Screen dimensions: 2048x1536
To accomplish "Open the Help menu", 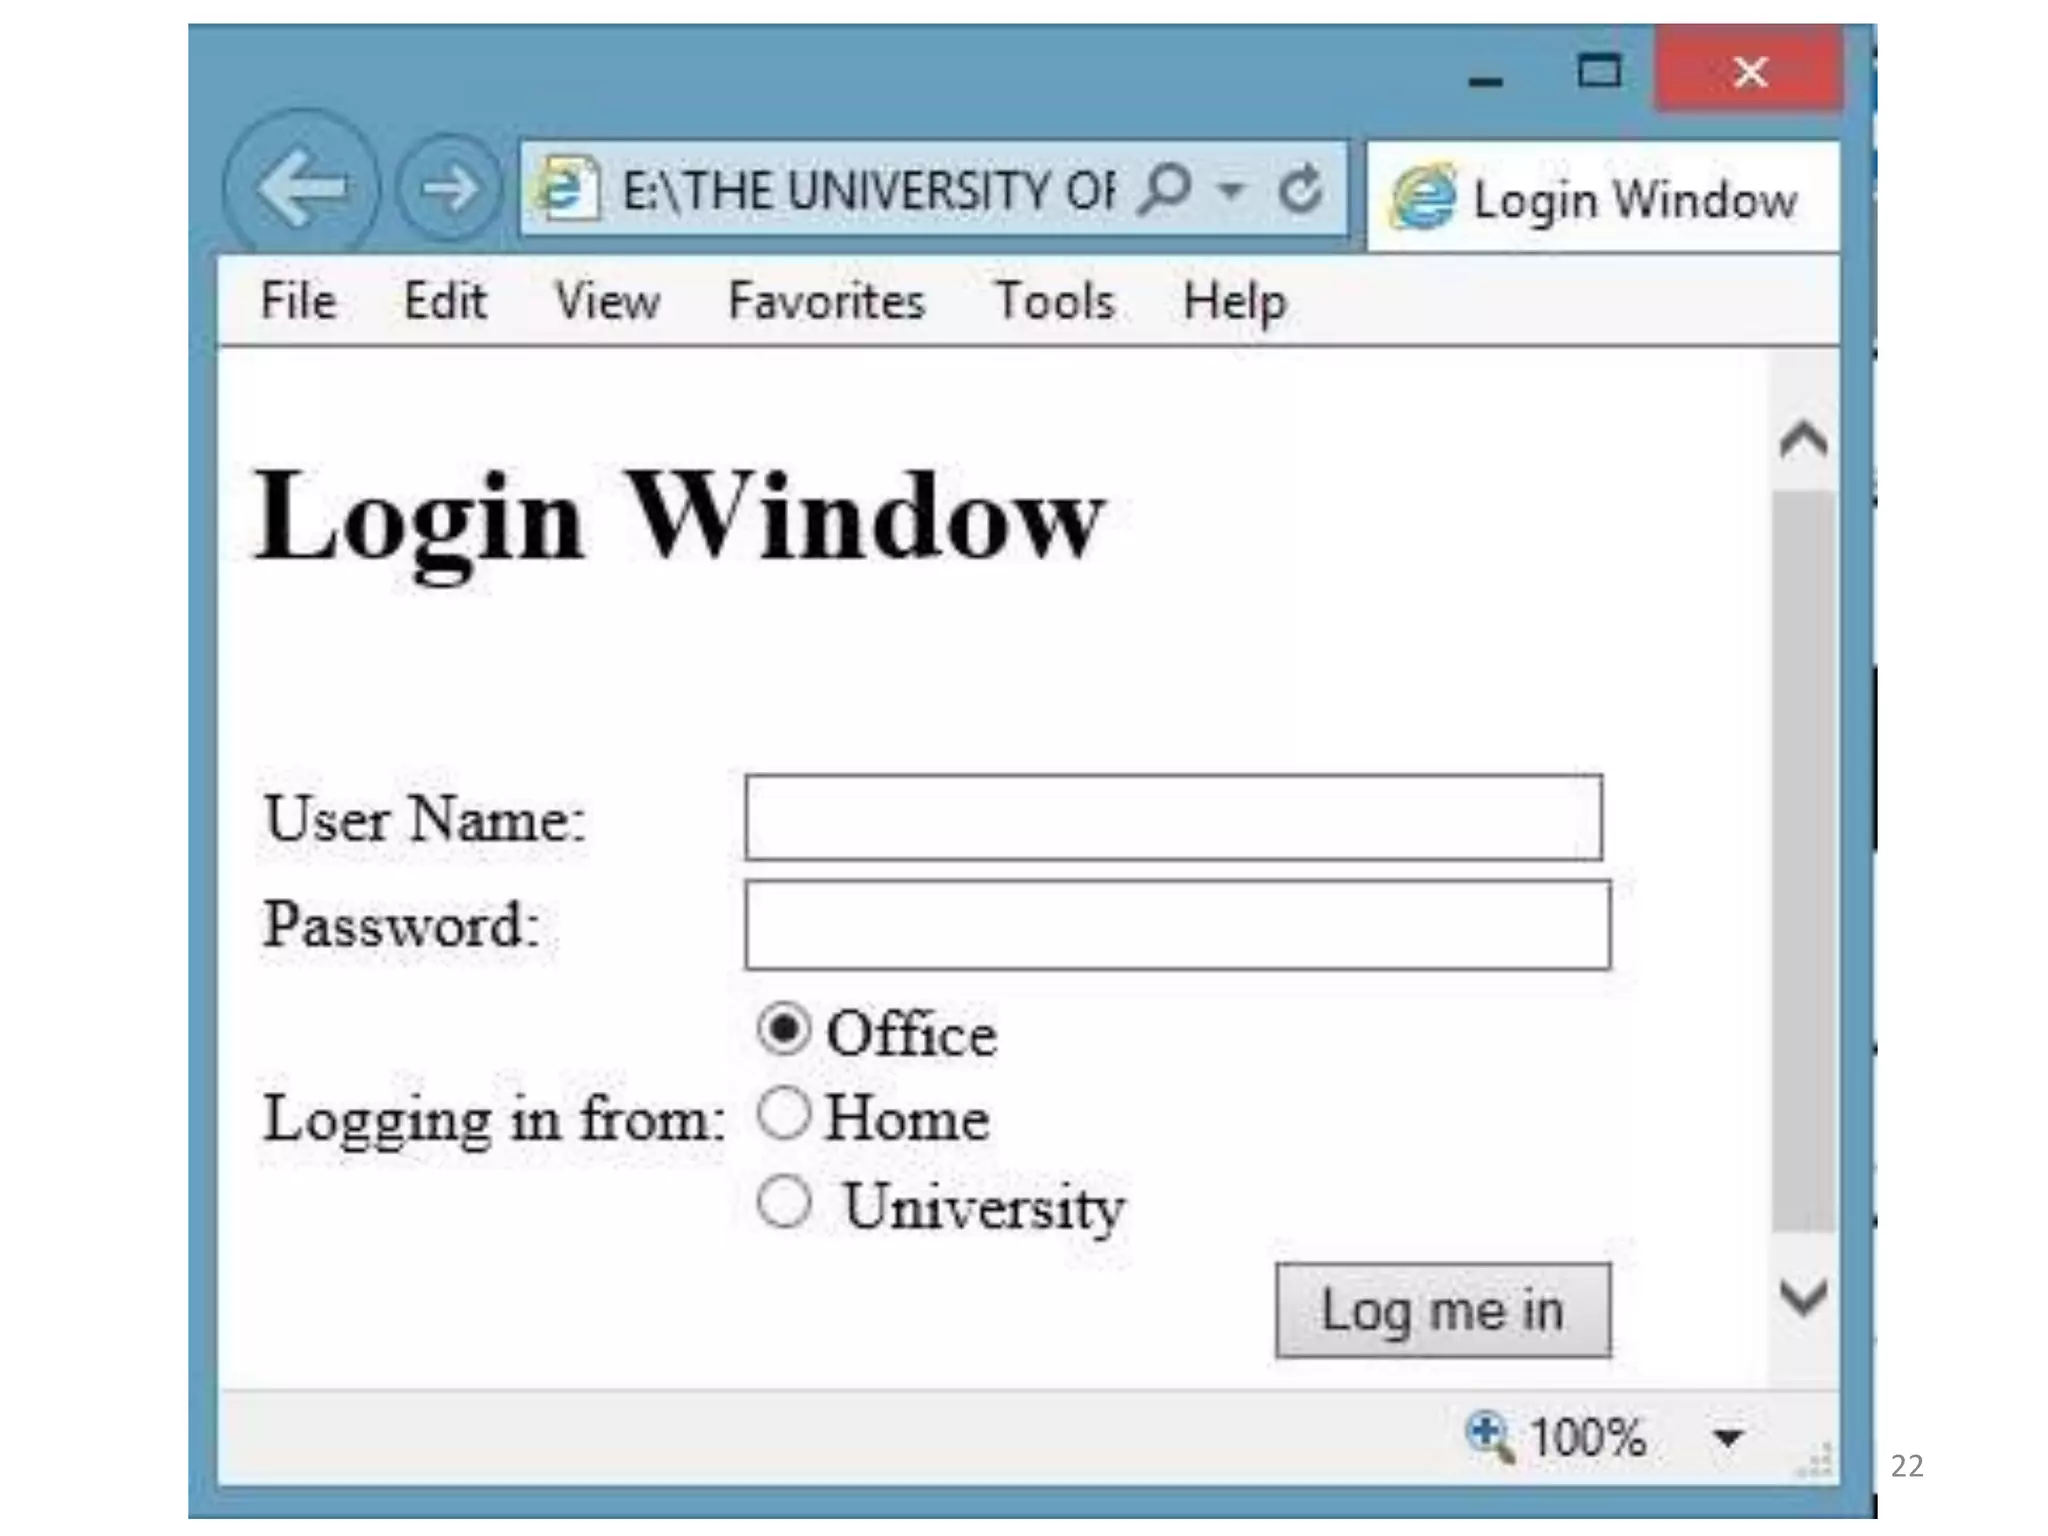I will 1234,301.
